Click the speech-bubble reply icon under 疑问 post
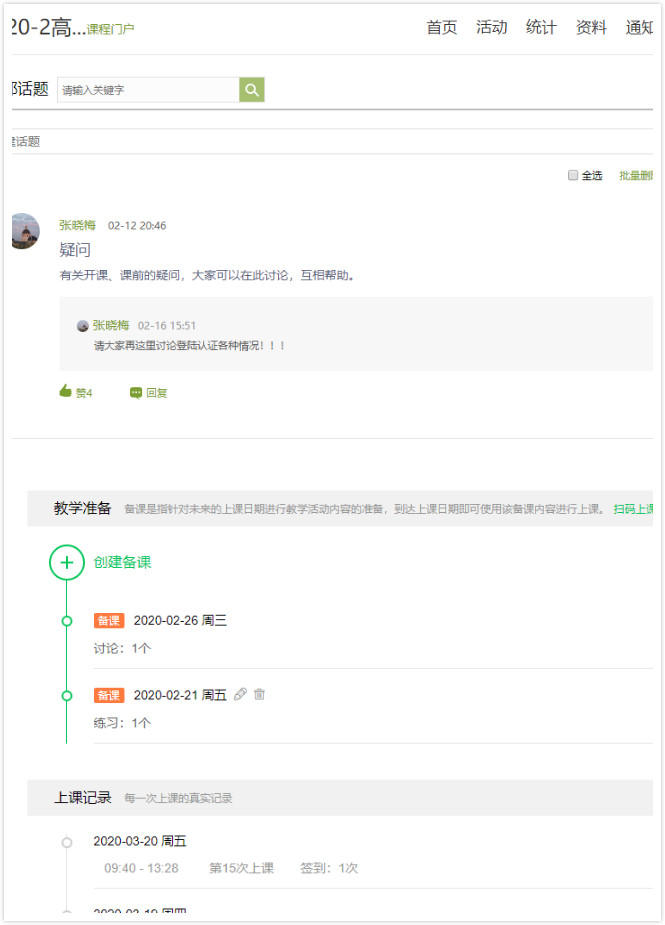 click(x=135, y=392)
